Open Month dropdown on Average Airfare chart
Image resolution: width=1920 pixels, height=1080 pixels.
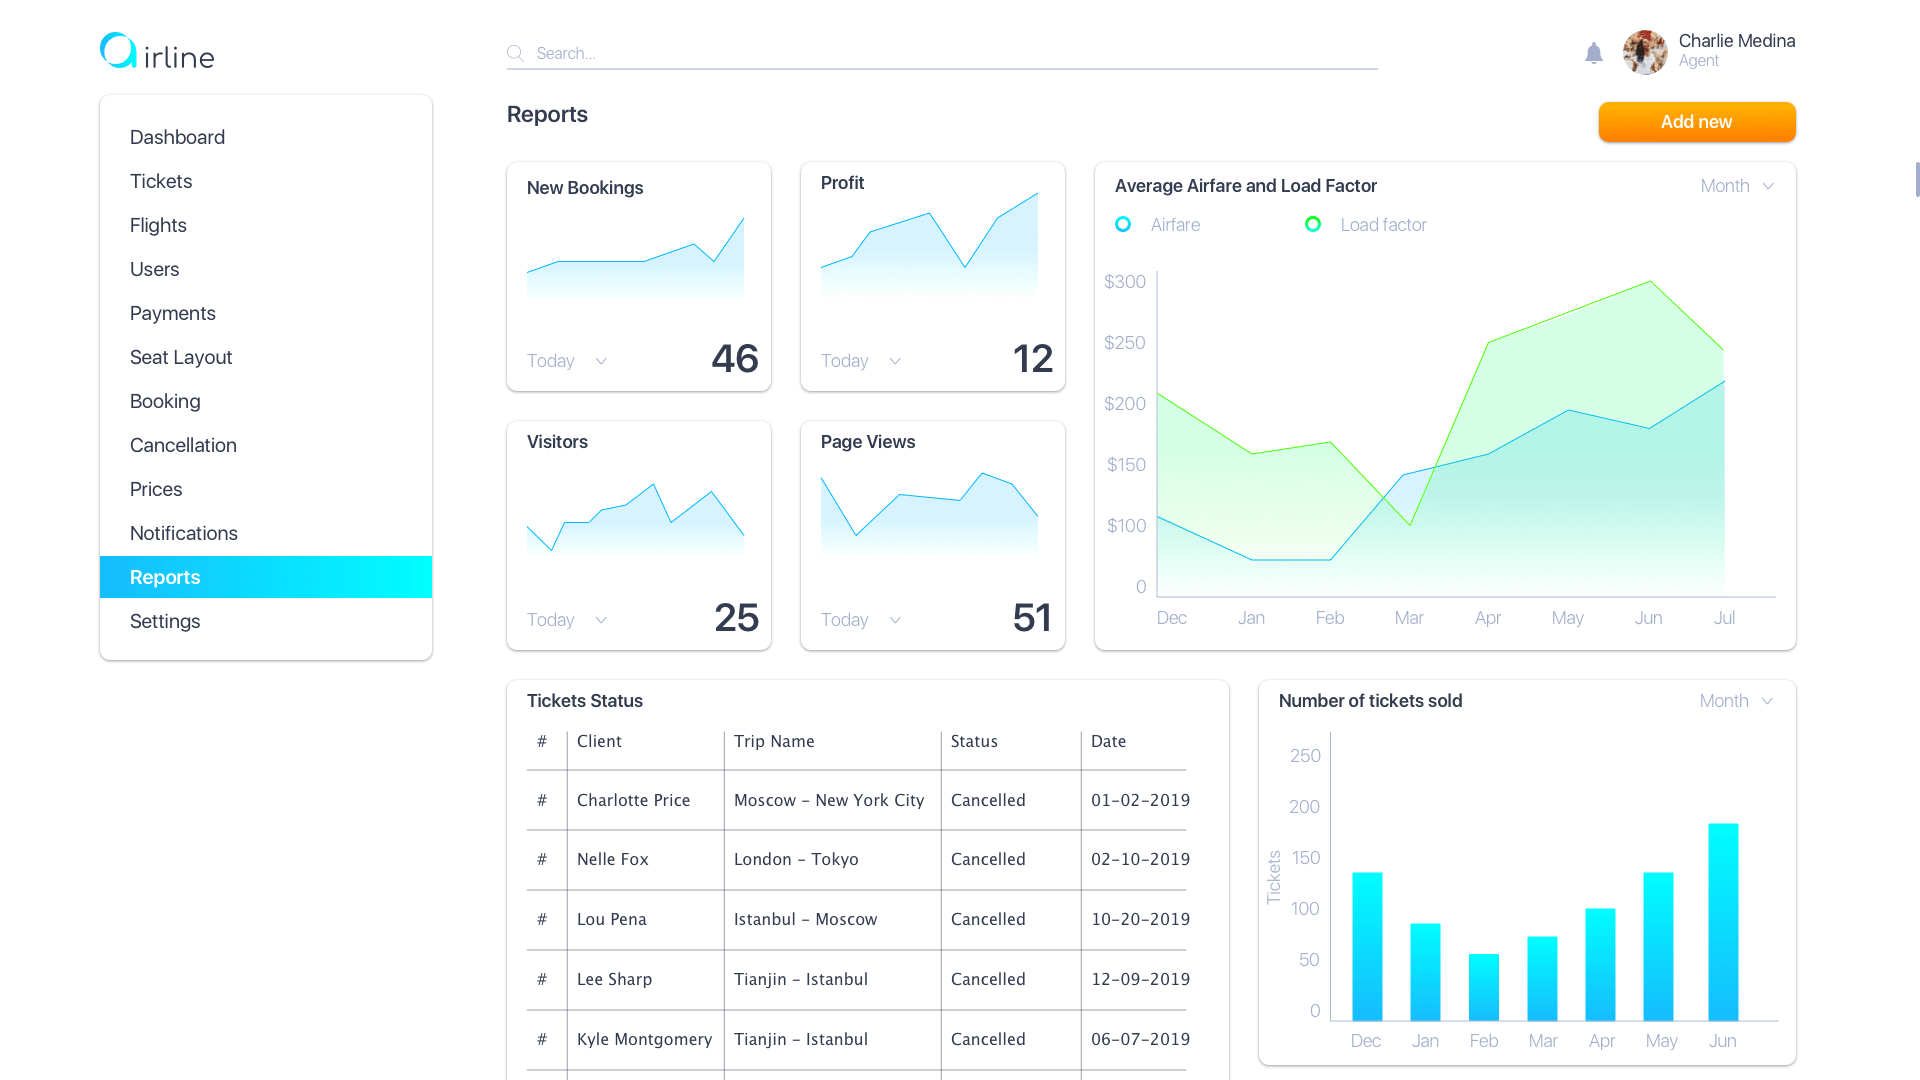(1737, 186)
